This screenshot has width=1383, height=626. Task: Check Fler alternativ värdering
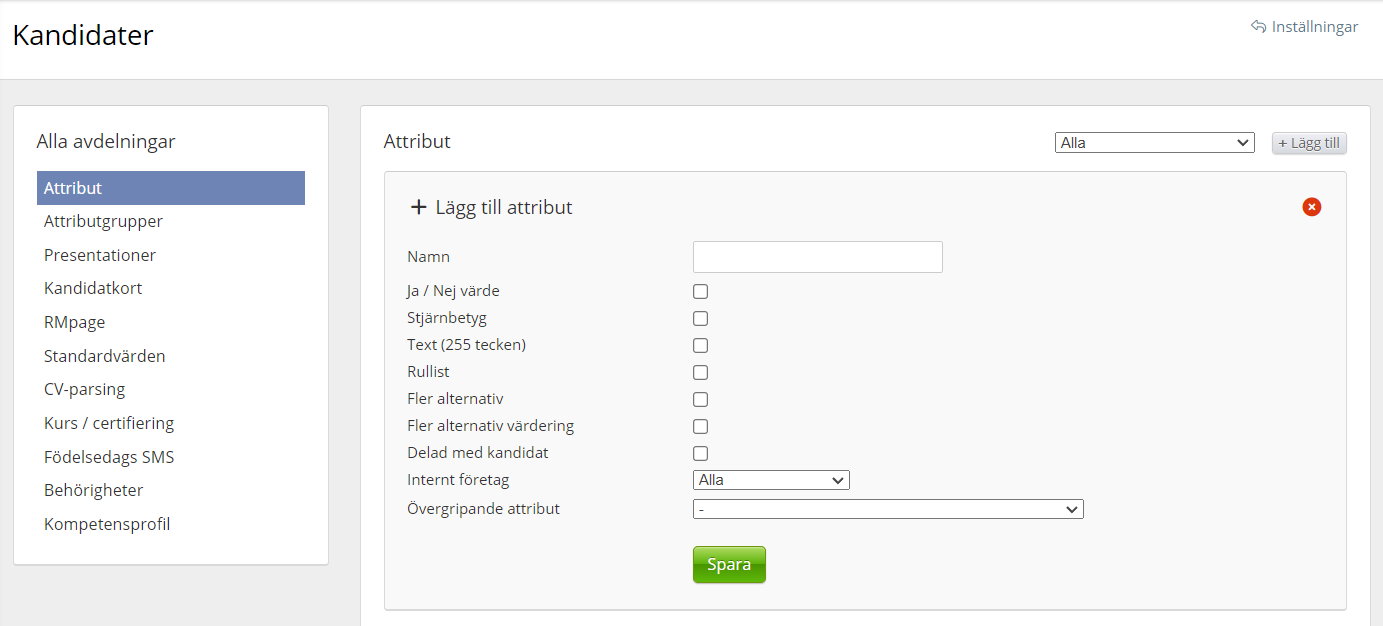click(x=701, y=427)
